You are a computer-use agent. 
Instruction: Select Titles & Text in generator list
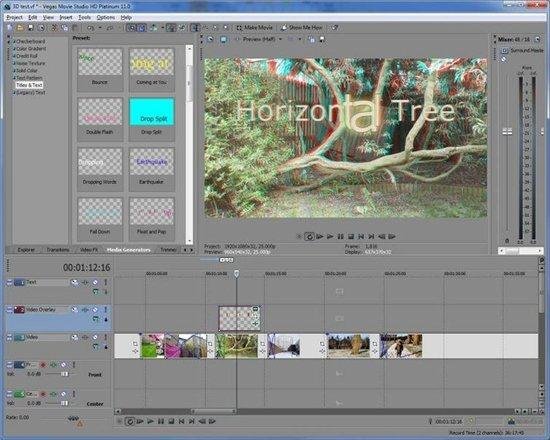[x=29, y=85]
